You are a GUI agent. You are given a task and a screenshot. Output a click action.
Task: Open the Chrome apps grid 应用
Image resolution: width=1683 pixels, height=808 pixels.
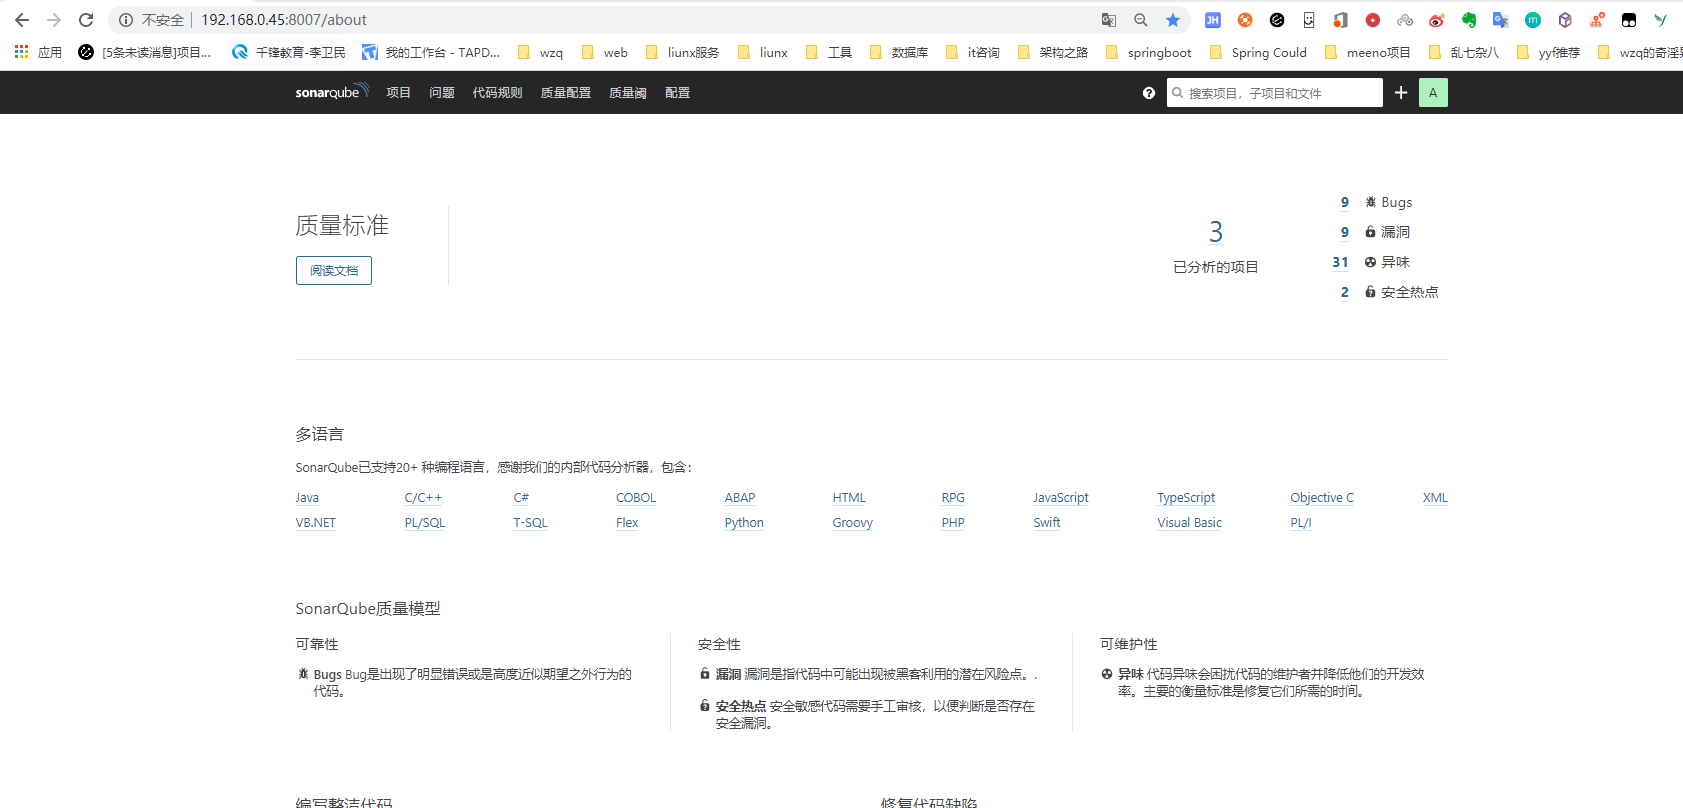pos(38,52)
